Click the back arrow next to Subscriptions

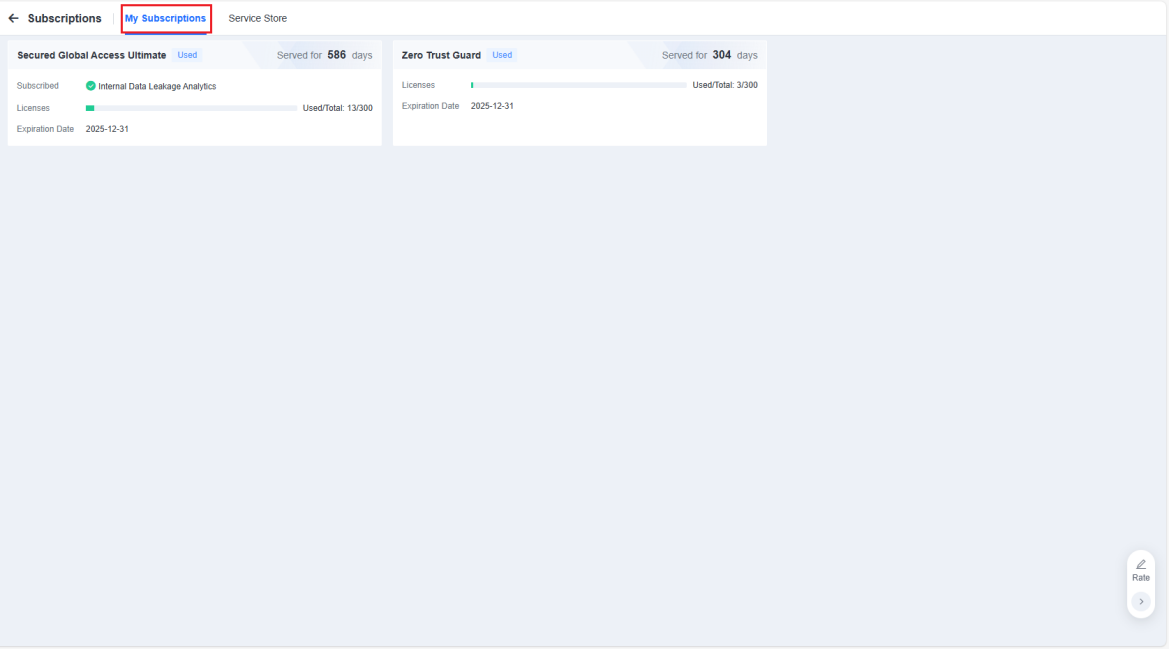13,18
